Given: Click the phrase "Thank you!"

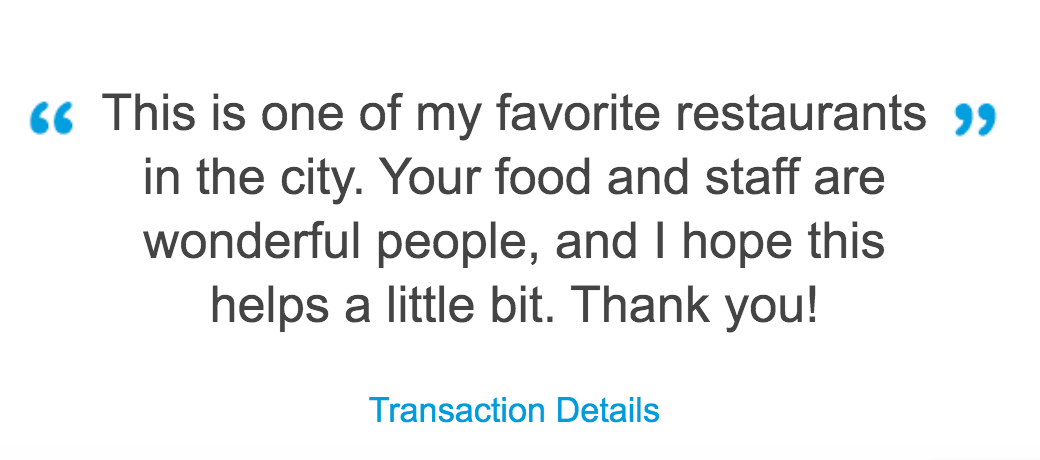Looking at the screenshot, I should click(x=695, y=305).
